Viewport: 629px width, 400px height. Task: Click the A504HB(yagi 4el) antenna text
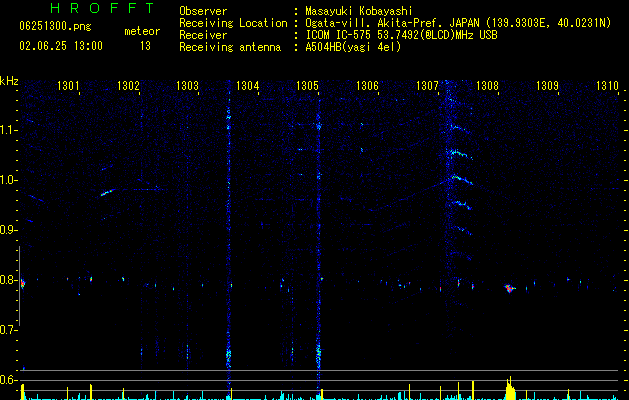point(353,47)
